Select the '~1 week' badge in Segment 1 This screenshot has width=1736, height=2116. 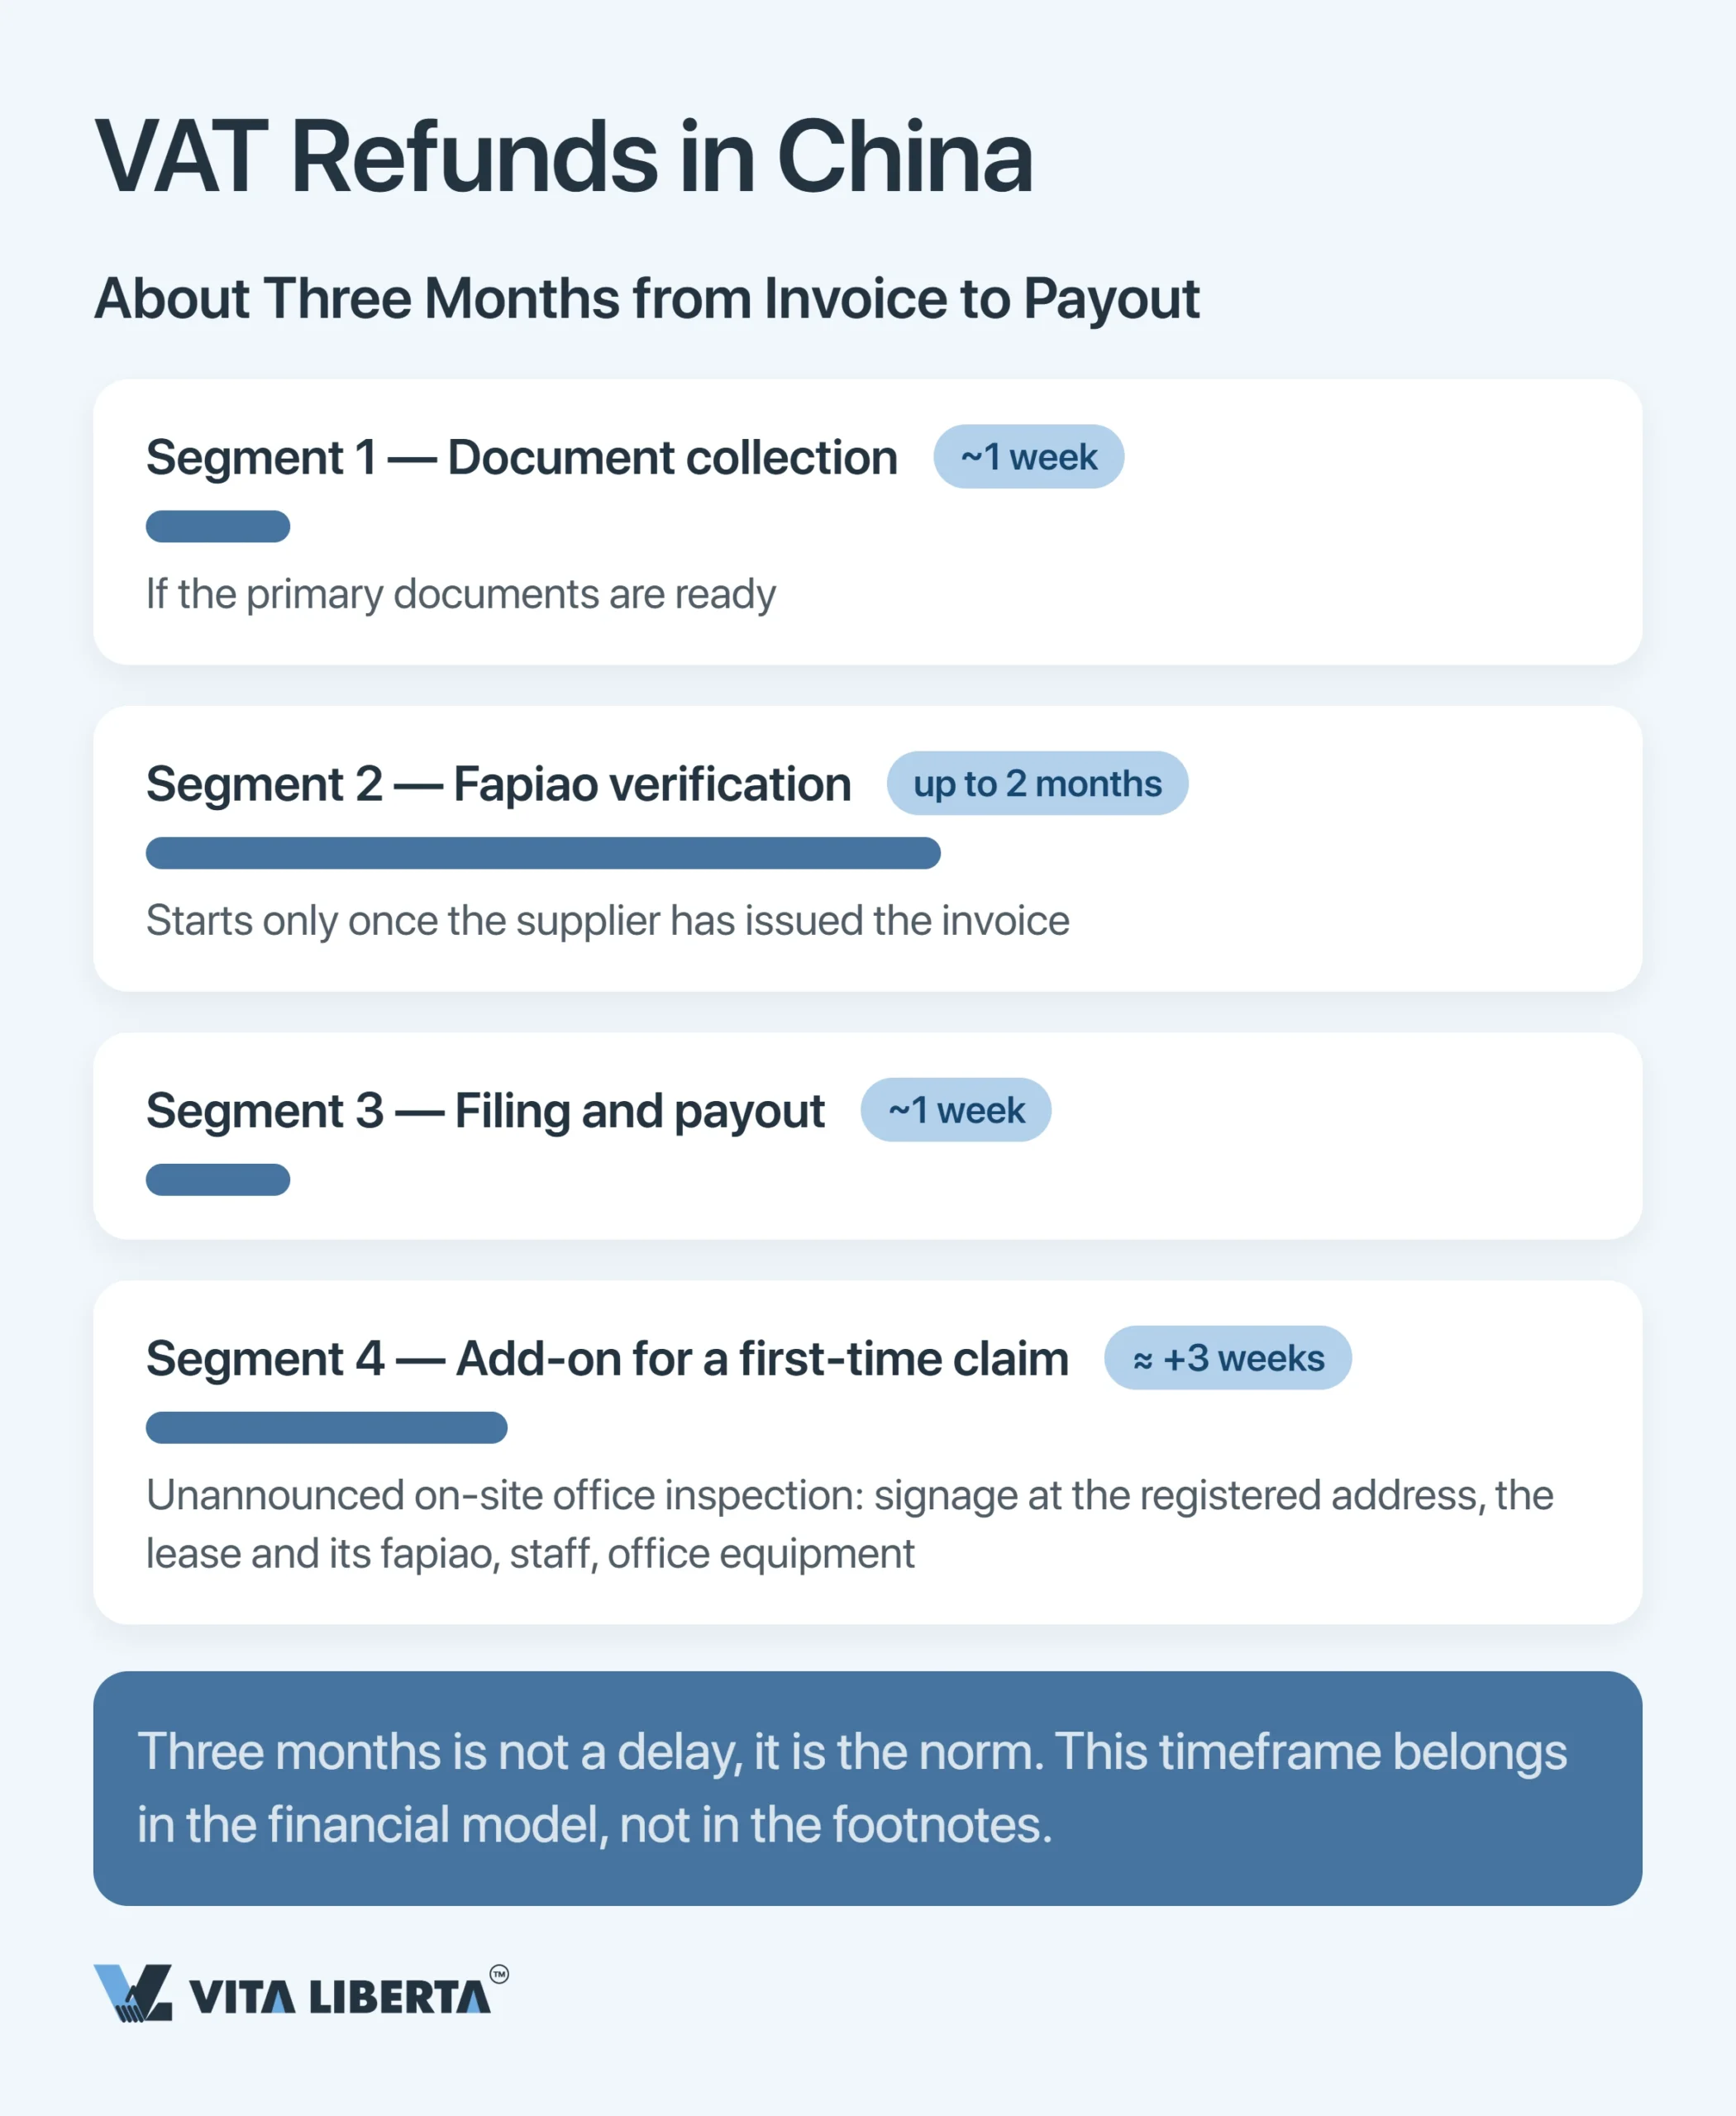(1028, 457)
